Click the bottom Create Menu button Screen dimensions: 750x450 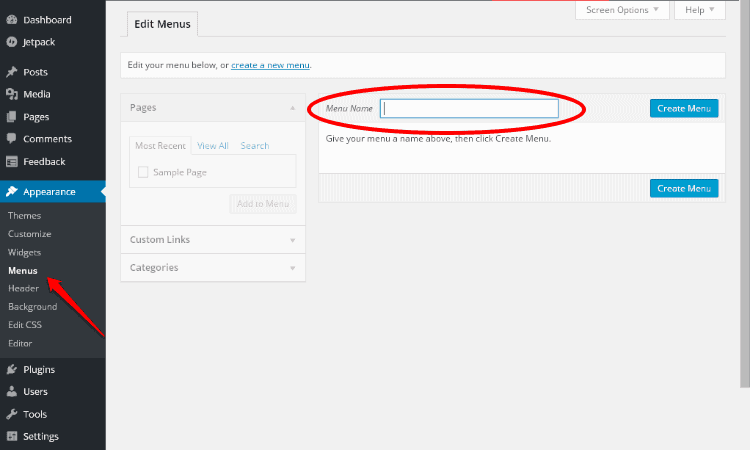pos(684,188)
